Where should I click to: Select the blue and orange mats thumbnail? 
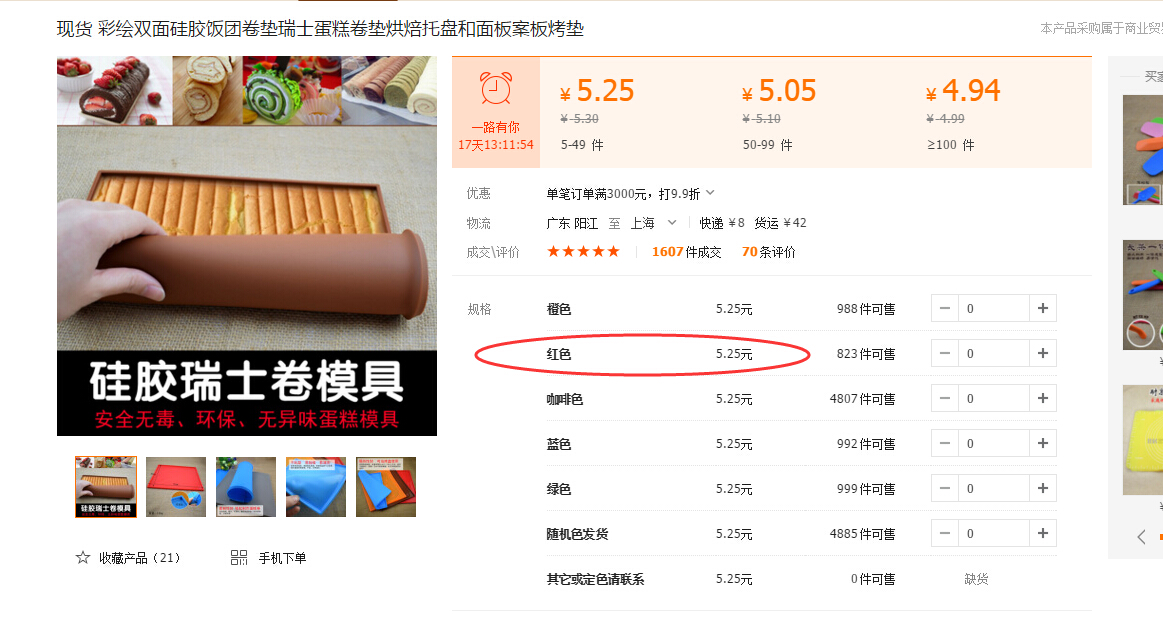386,487
